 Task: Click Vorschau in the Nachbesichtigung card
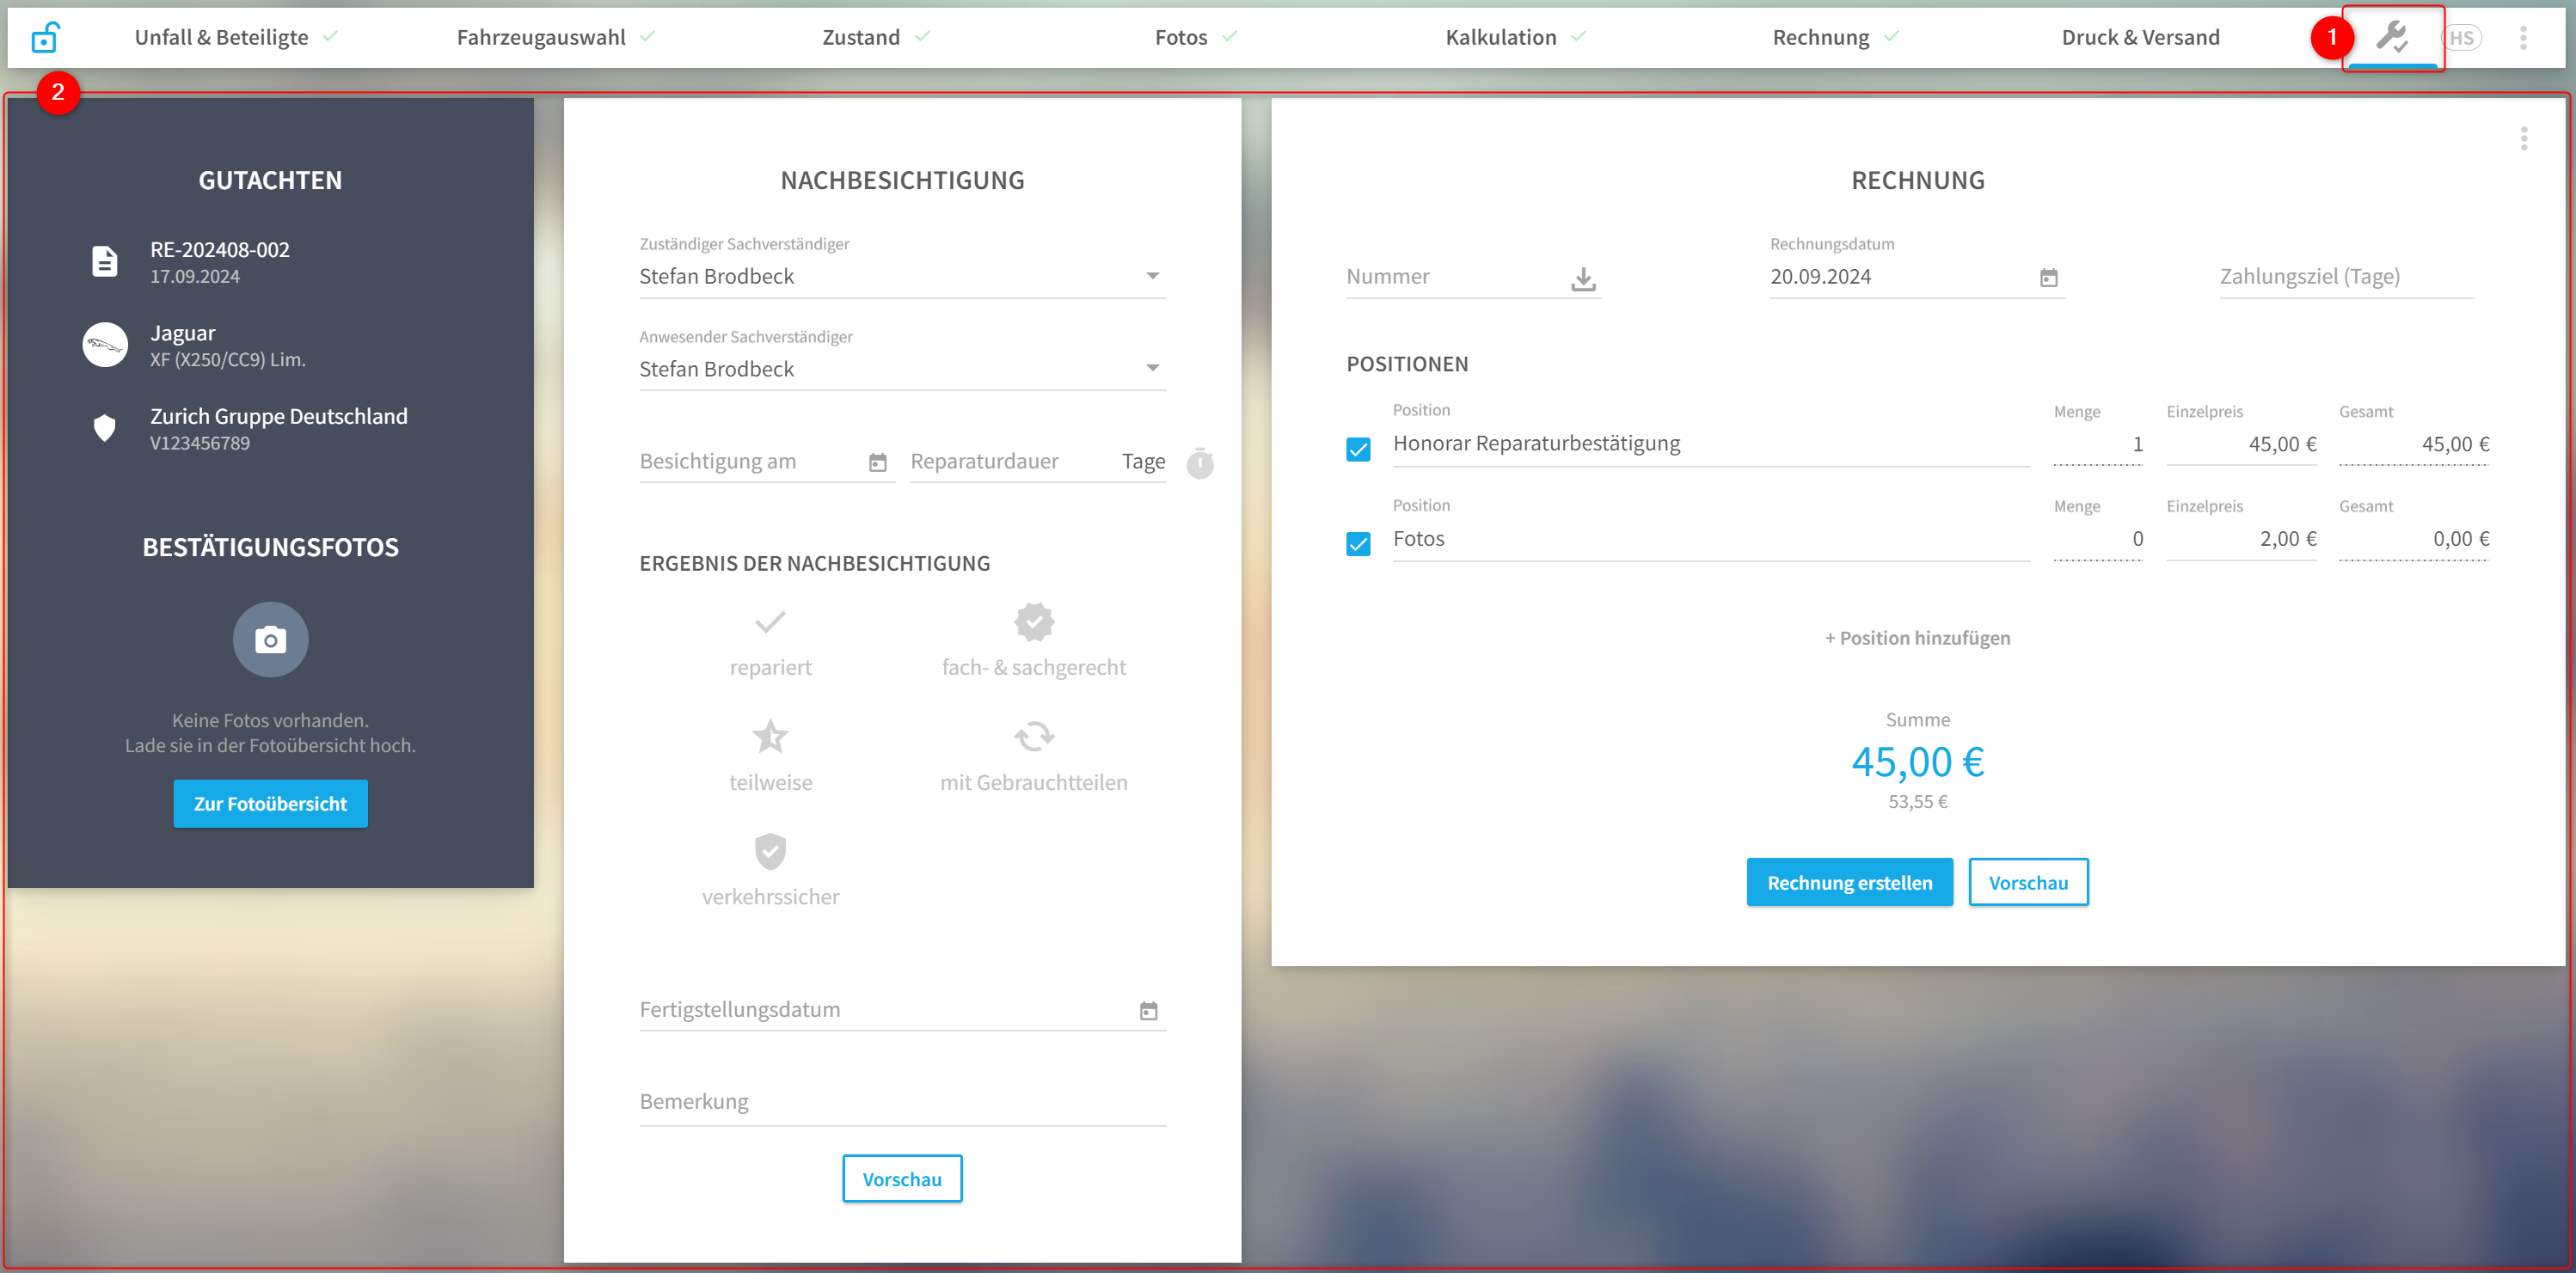pos(902,1180)
